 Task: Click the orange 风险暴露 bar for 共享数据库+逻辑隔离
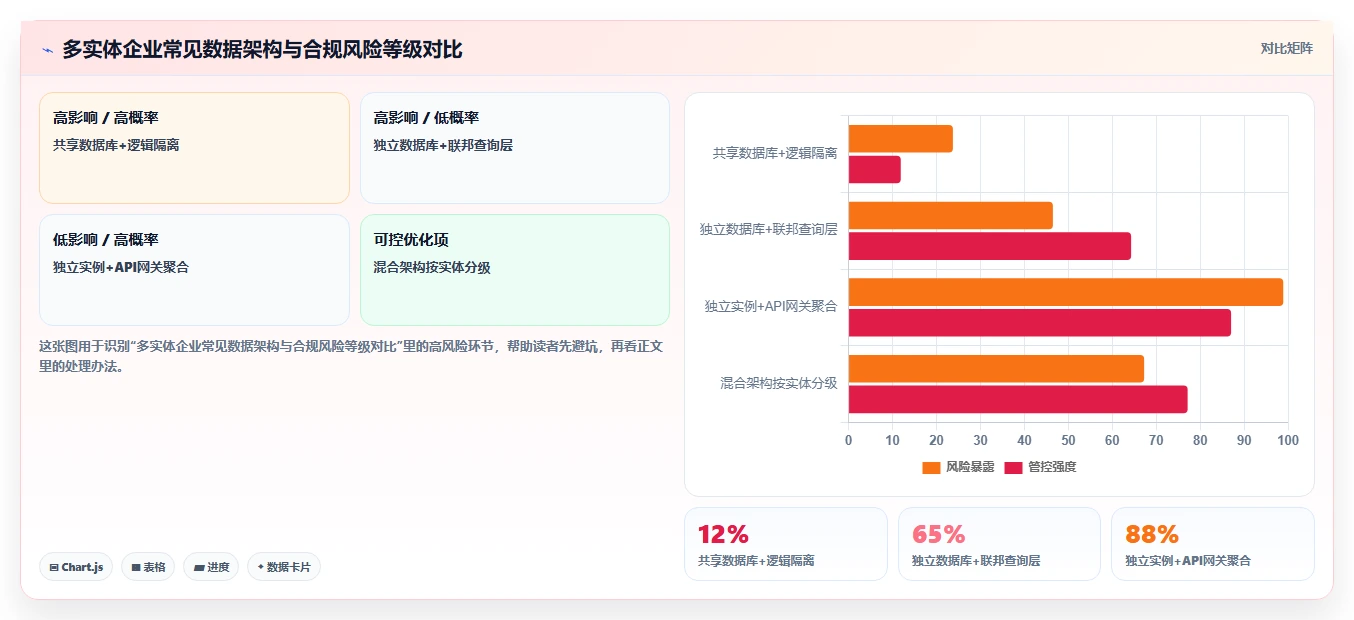[901, 139]
